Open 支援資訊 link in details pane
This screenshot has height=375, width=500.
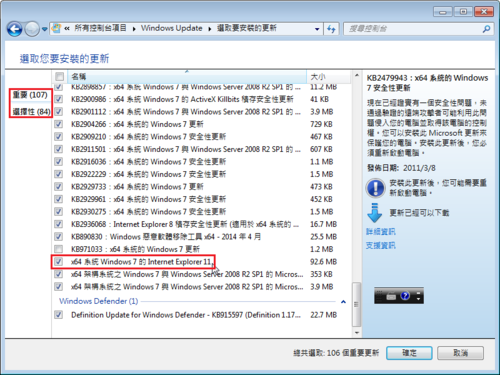click(x=381, y=246)
